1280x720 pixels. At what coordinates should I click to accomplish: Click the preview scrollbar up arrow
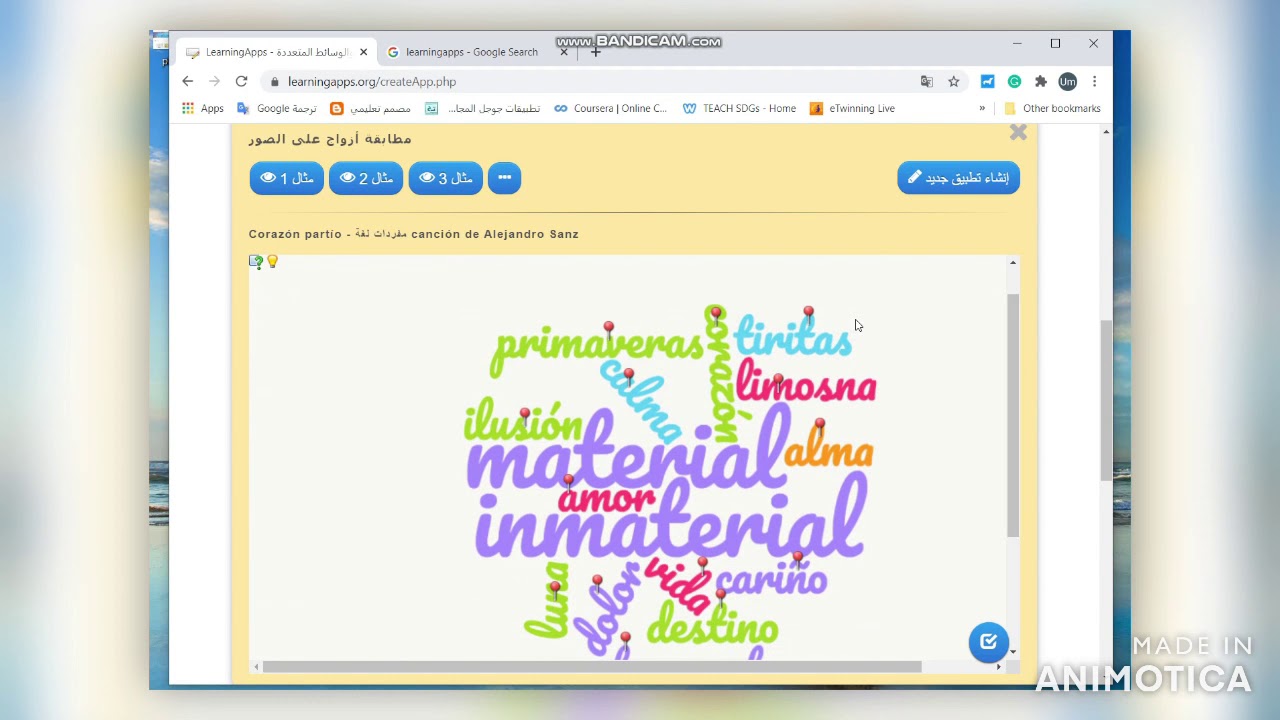point(1013,262)
